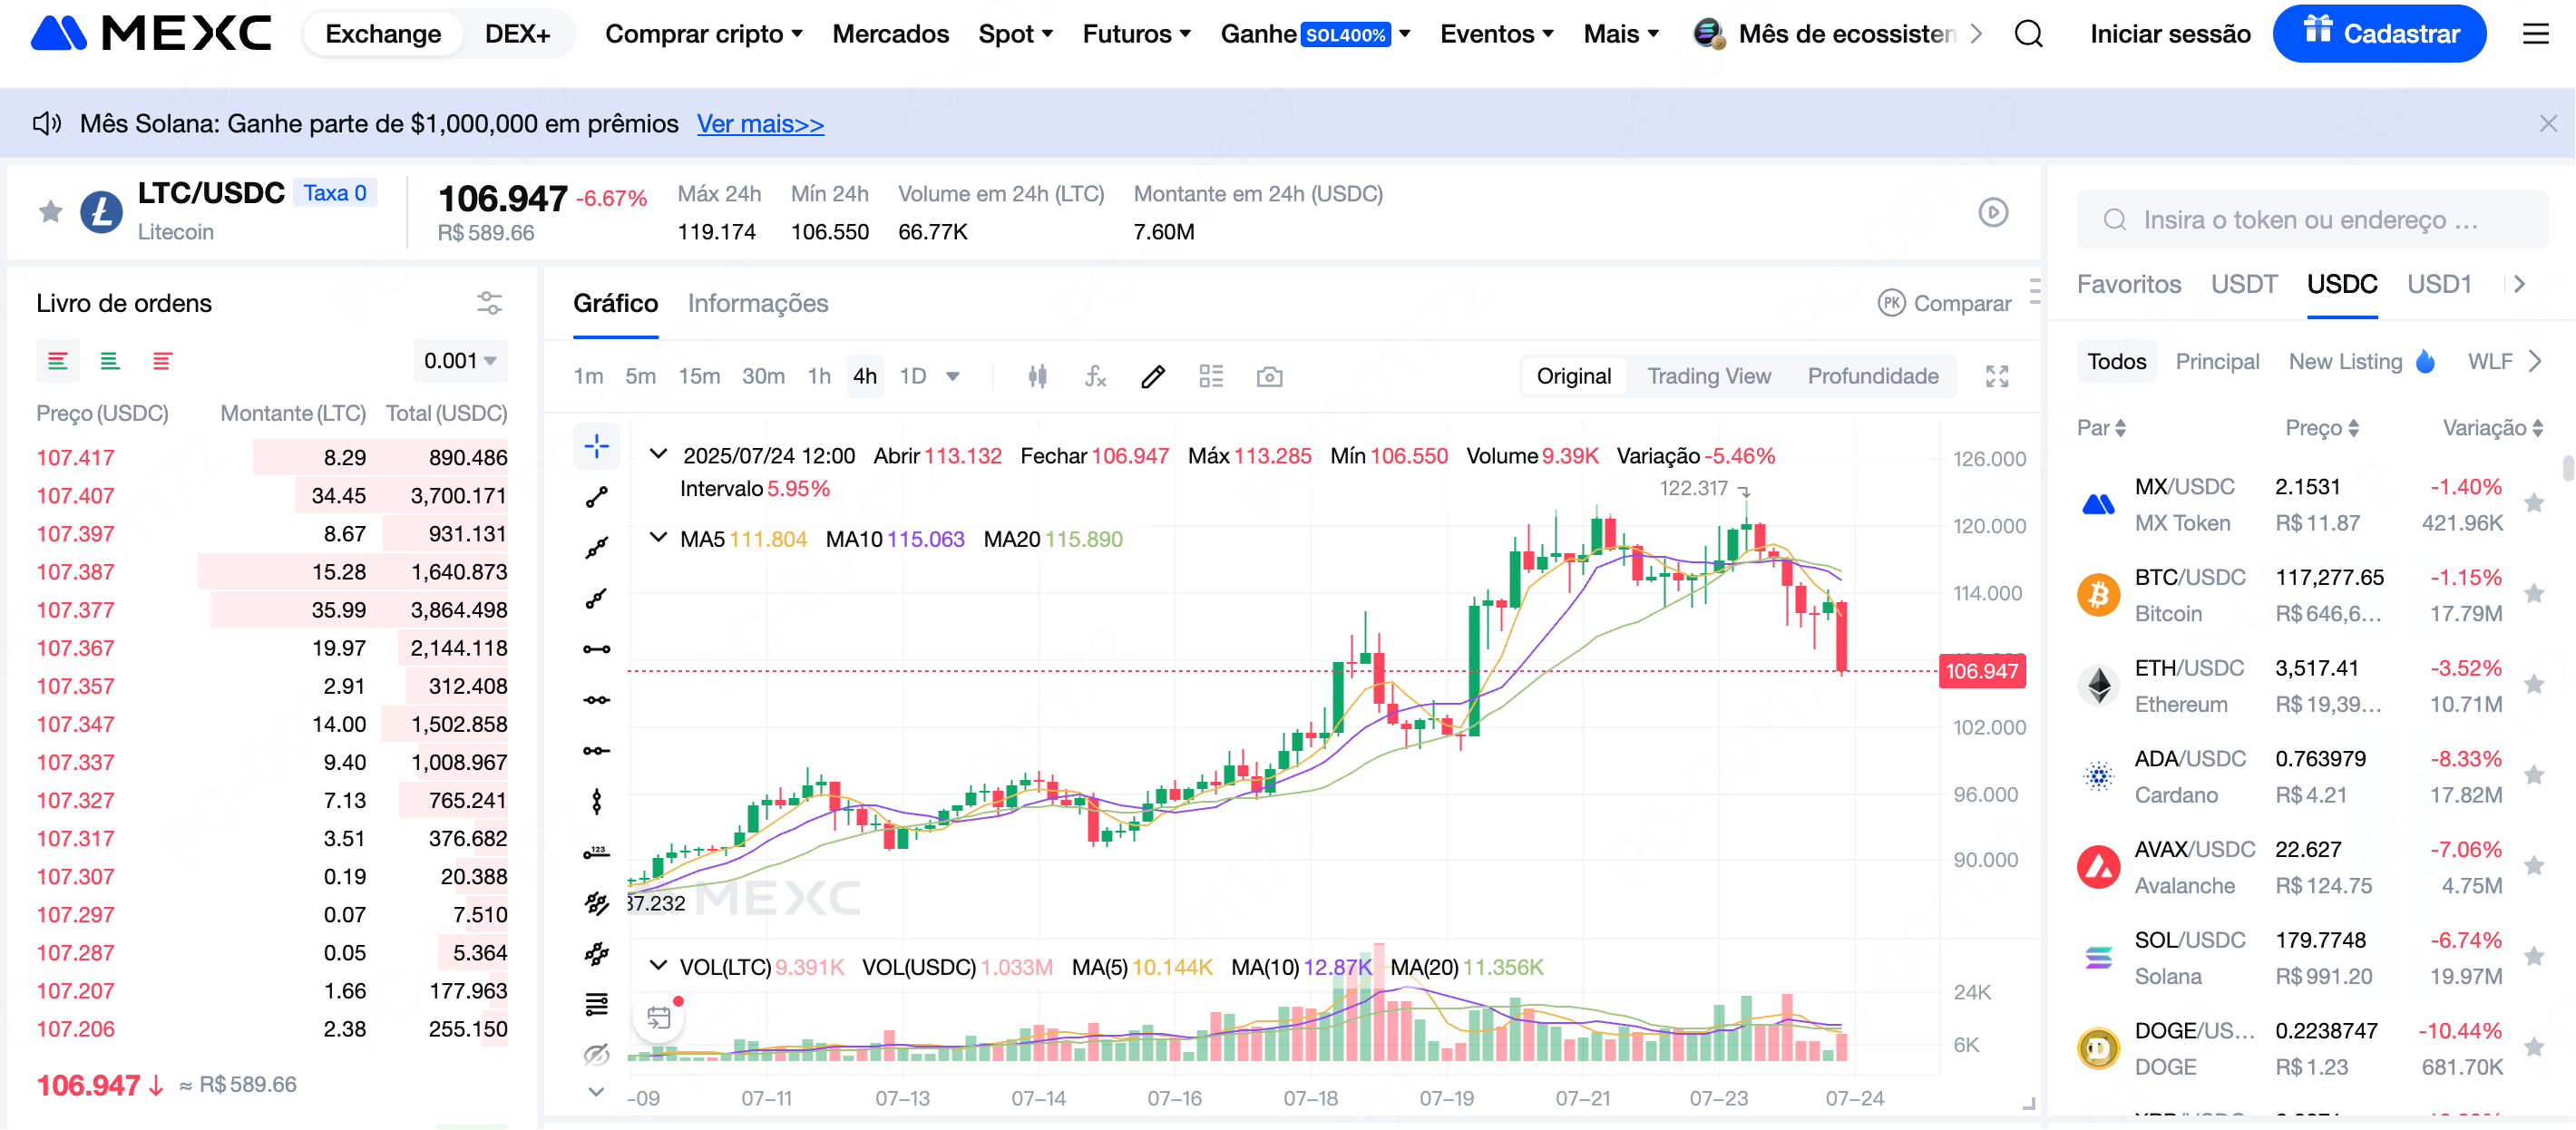Show only buy orders view
The width and height of the screenshot is (2576, 1130).
tap(110, 361)
